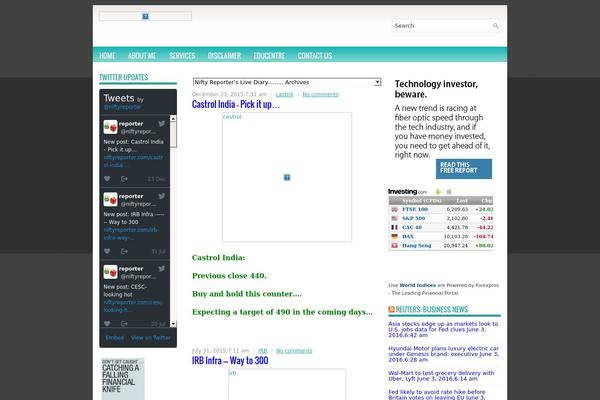This screenshot has height=400, width=600.
Task: Like the CESC looking hot tweet
Action: [107, 323]
